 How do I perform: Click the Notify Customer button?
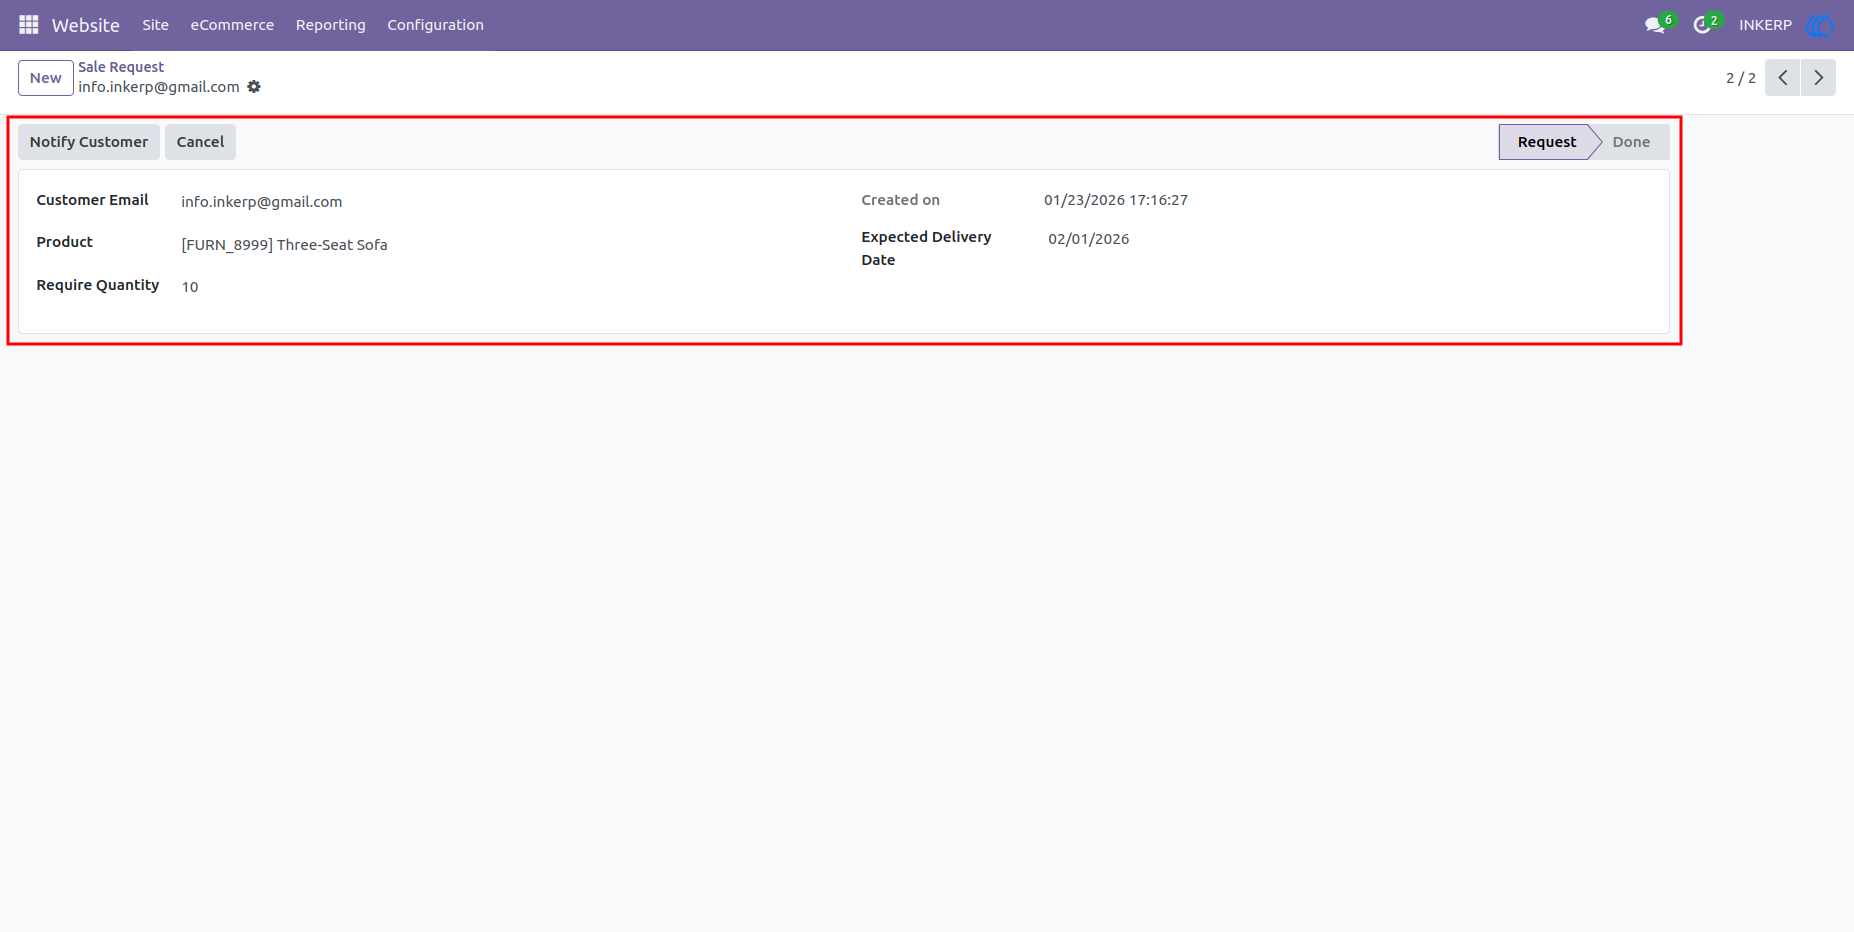89,142
